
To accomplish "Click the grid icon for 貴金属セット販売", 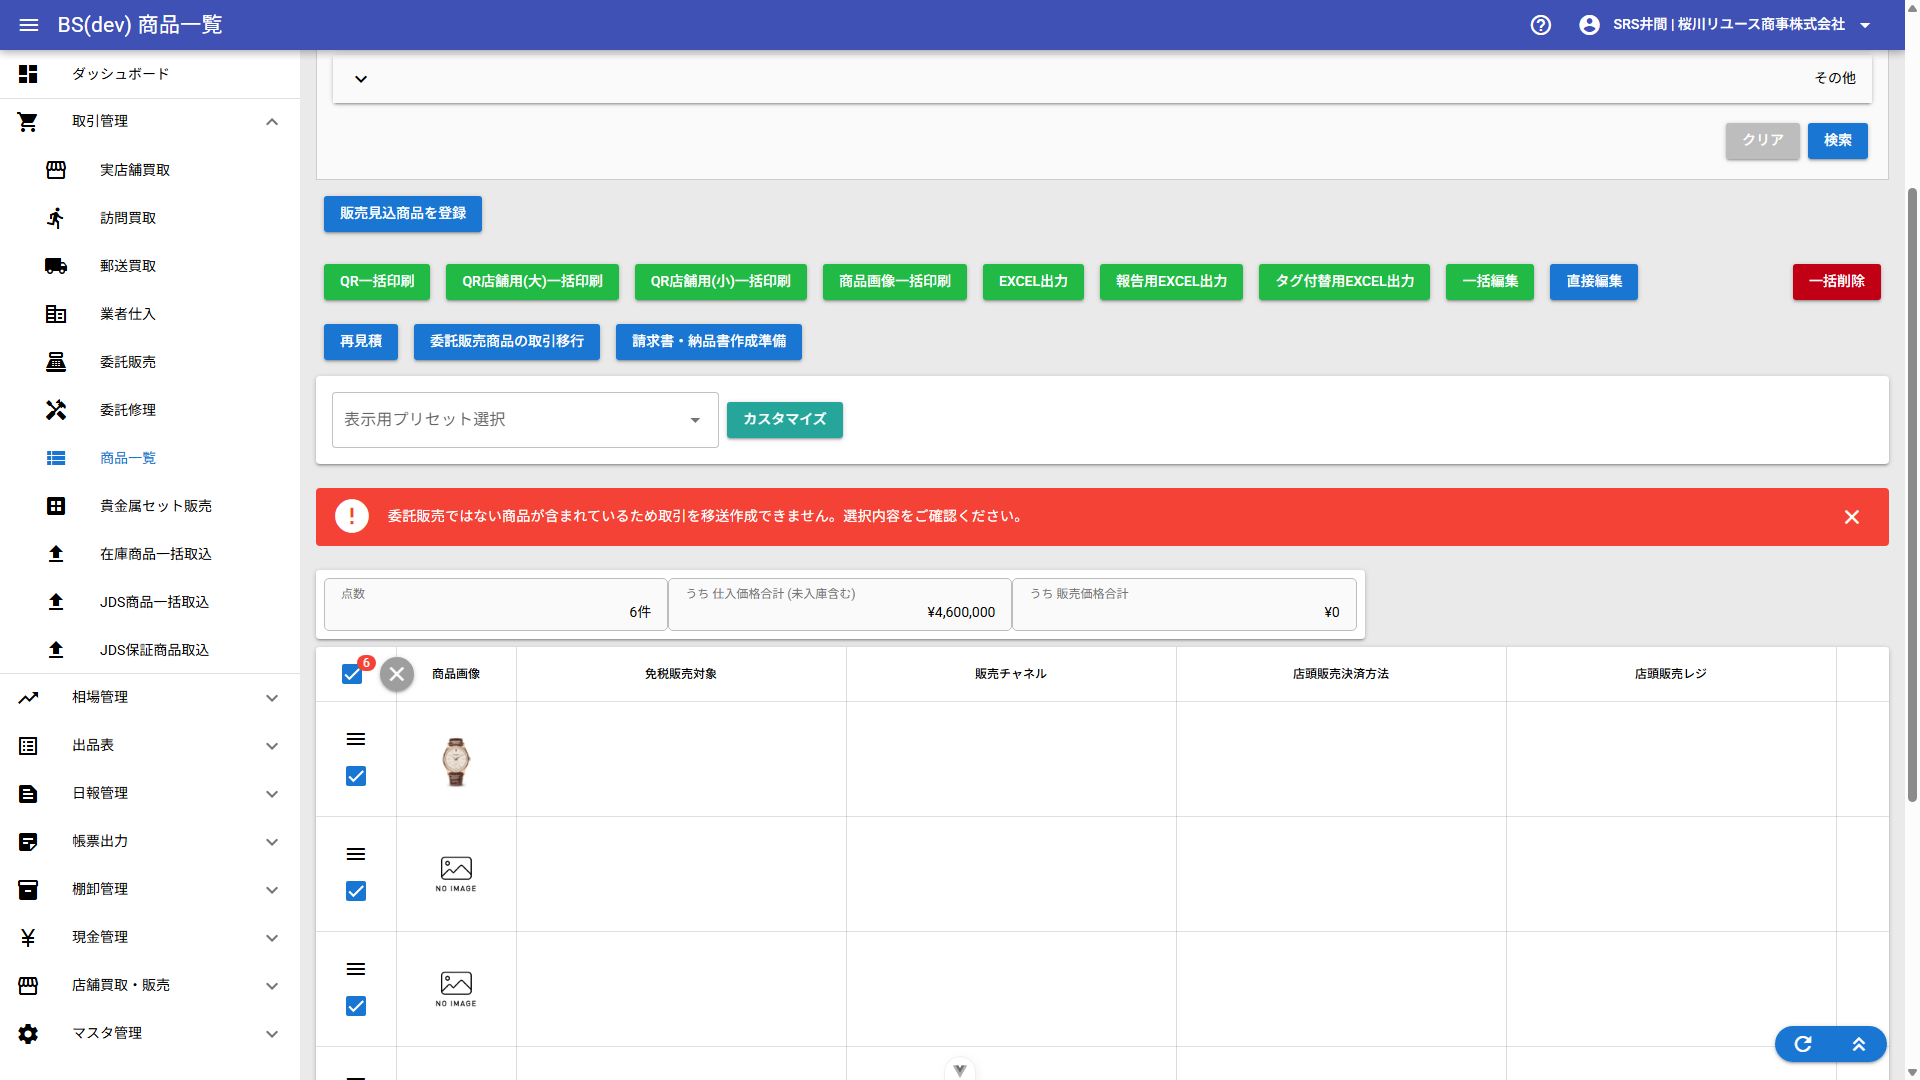I will (x=56, y=506).
